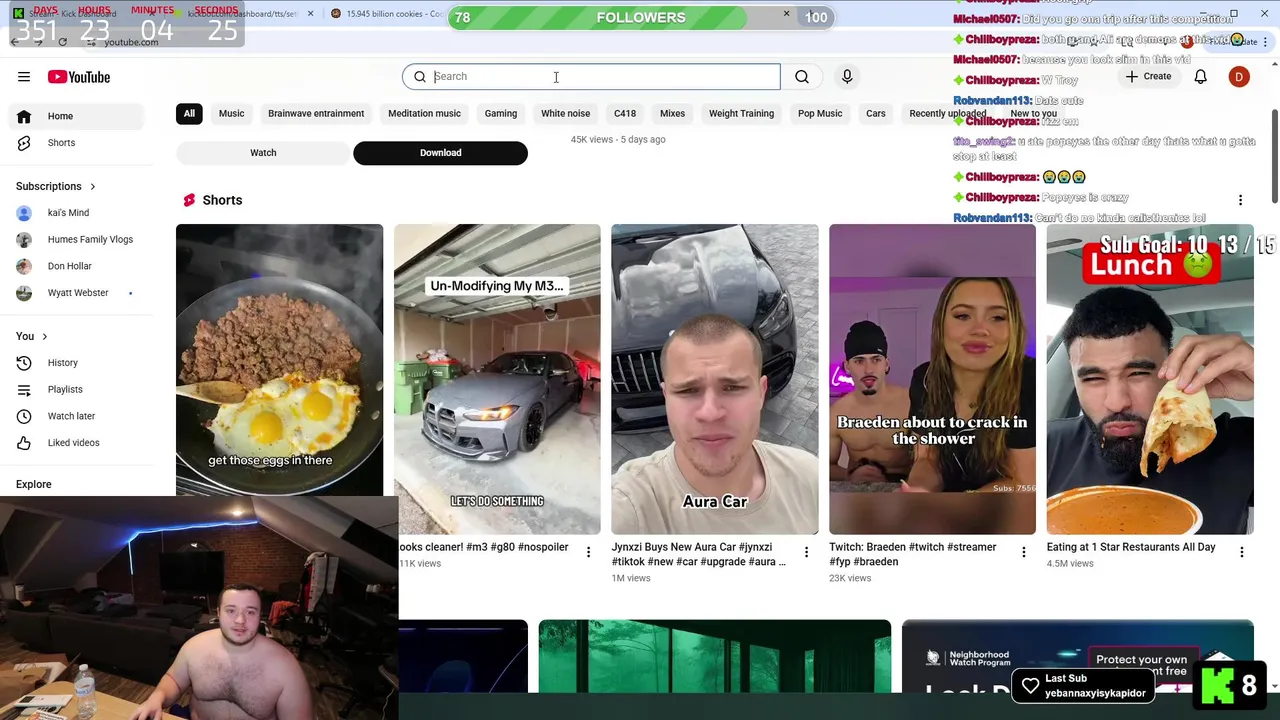Screen dimensions: 1280x720
Task: Click the Shorts sidebar icon
Action: point(24,143)
